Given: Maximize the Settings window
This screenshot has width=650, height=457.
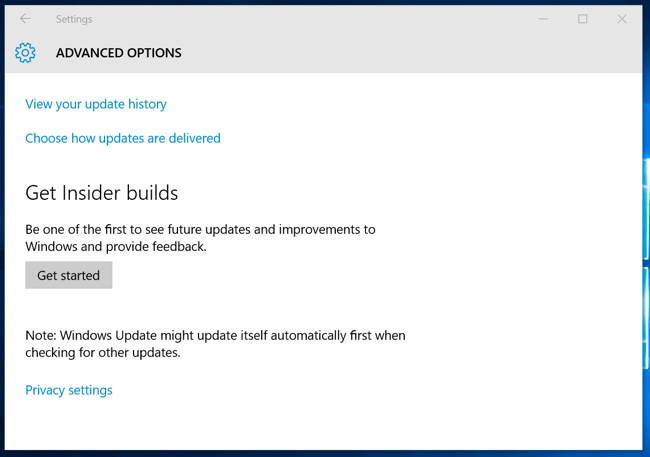Looking at the screenshot, I should coord(582,19).
